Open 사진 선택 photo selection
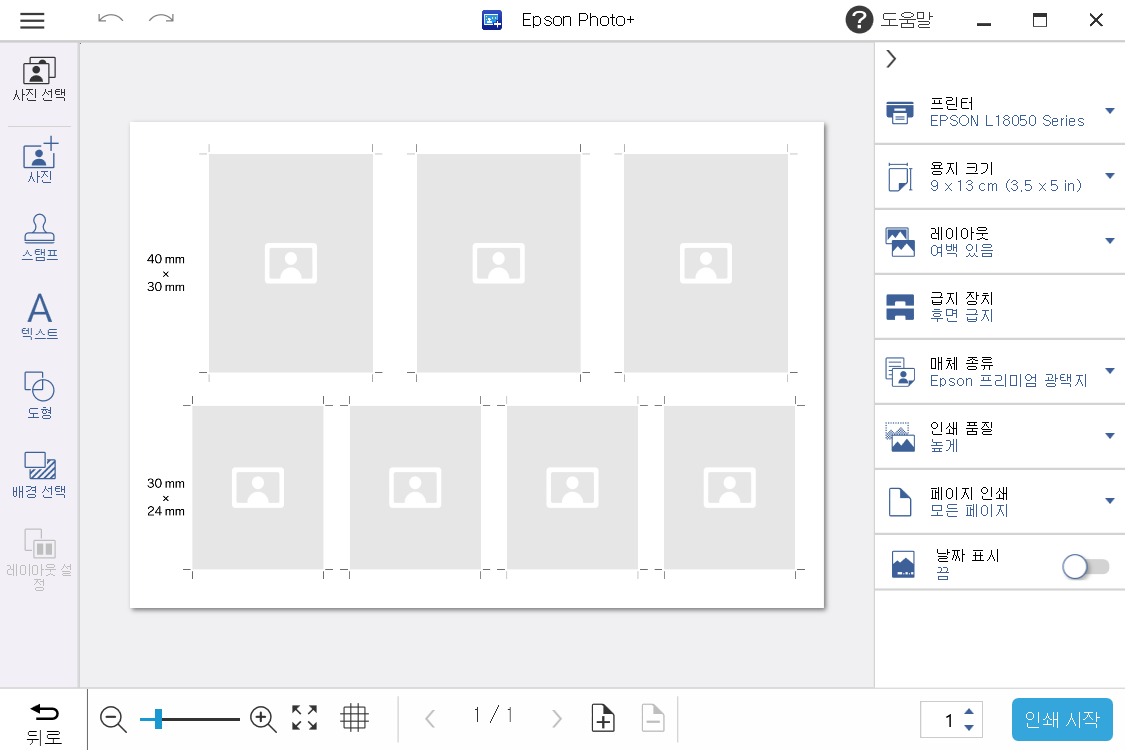Screen dimensions: 1125x750 pos(39,80)
